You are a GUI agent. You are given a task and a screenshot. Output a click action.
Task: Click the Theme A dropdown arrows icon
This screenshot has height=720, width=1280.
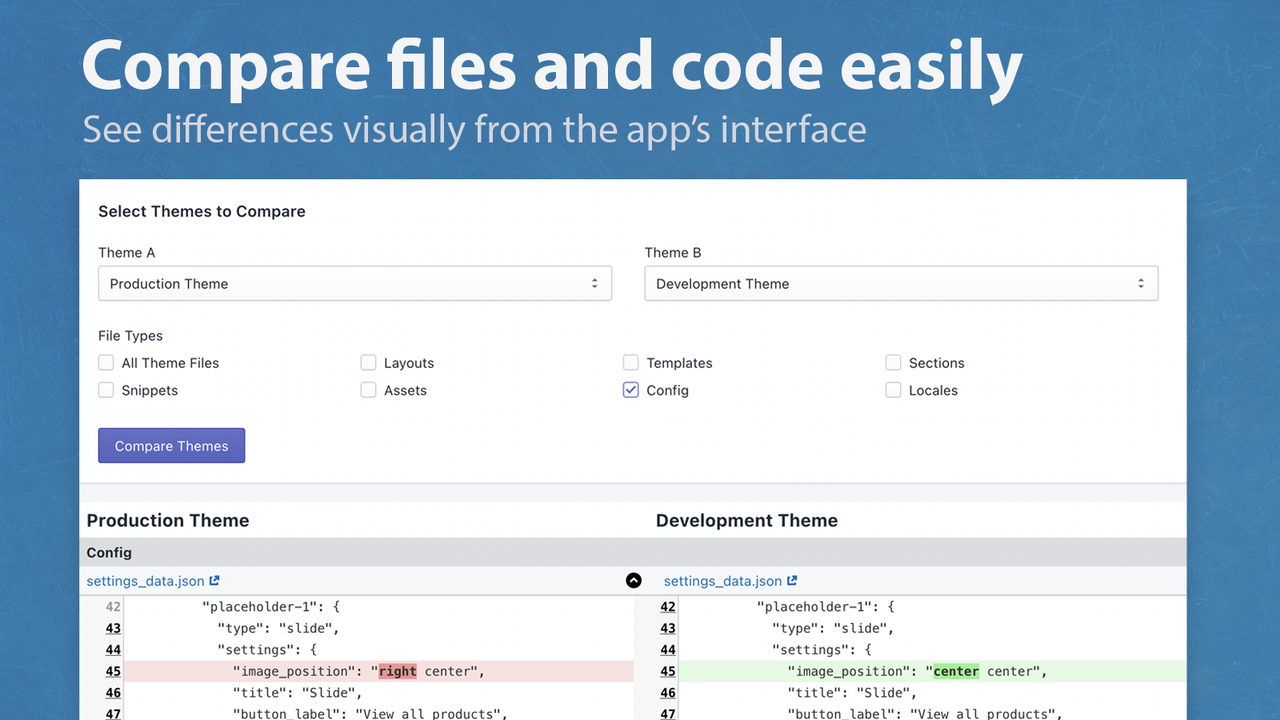click(x=594, y=284)
